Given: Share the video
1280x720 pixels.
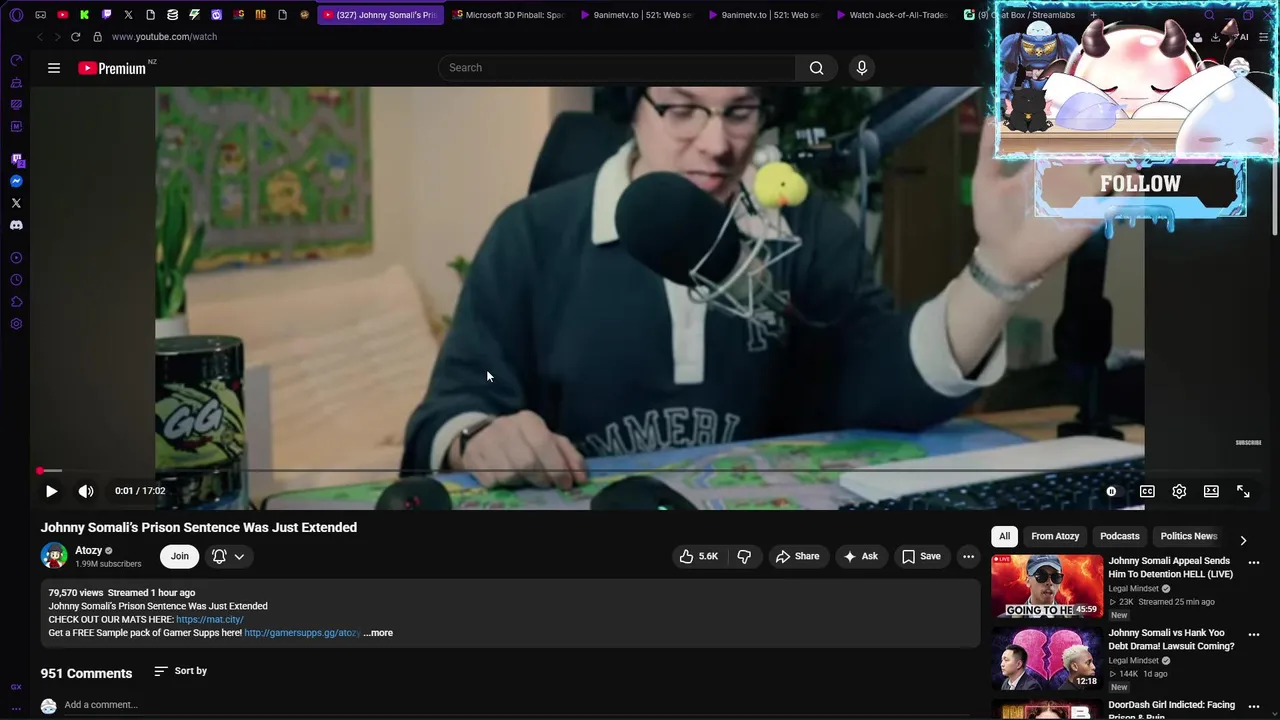Looking at the screenshot, I should (x=797, y=556).
